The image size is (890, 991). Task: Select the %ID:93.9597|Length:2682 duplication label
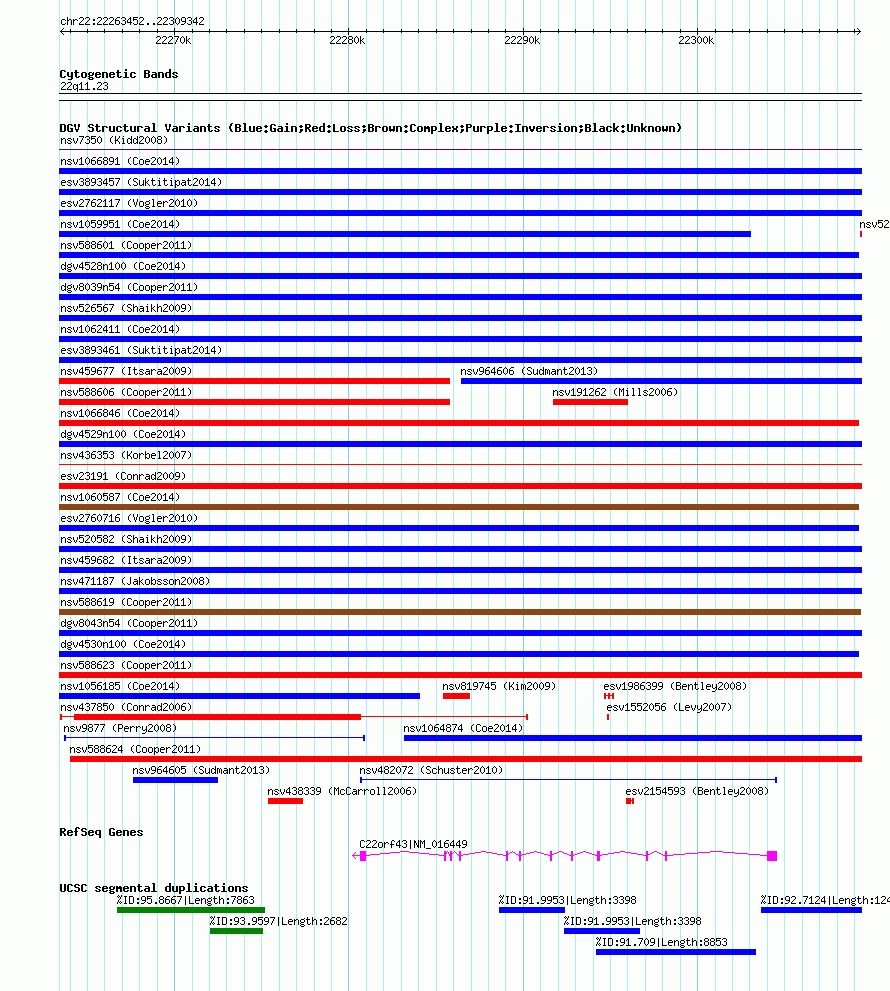279,921
